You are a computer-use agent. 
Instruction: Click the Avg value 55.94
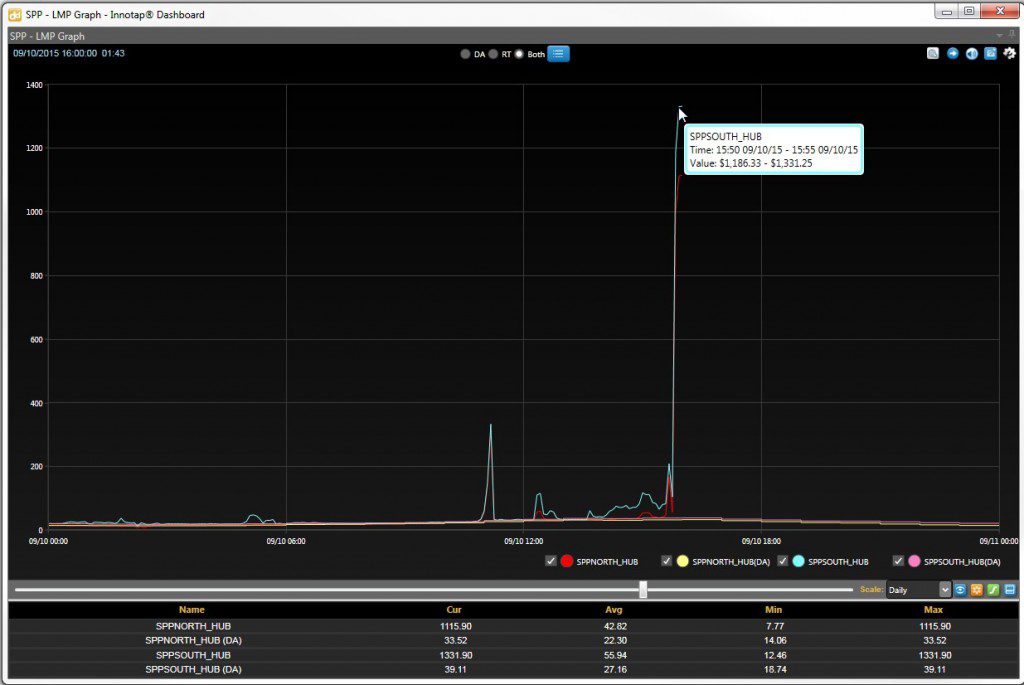coord(615,655)
